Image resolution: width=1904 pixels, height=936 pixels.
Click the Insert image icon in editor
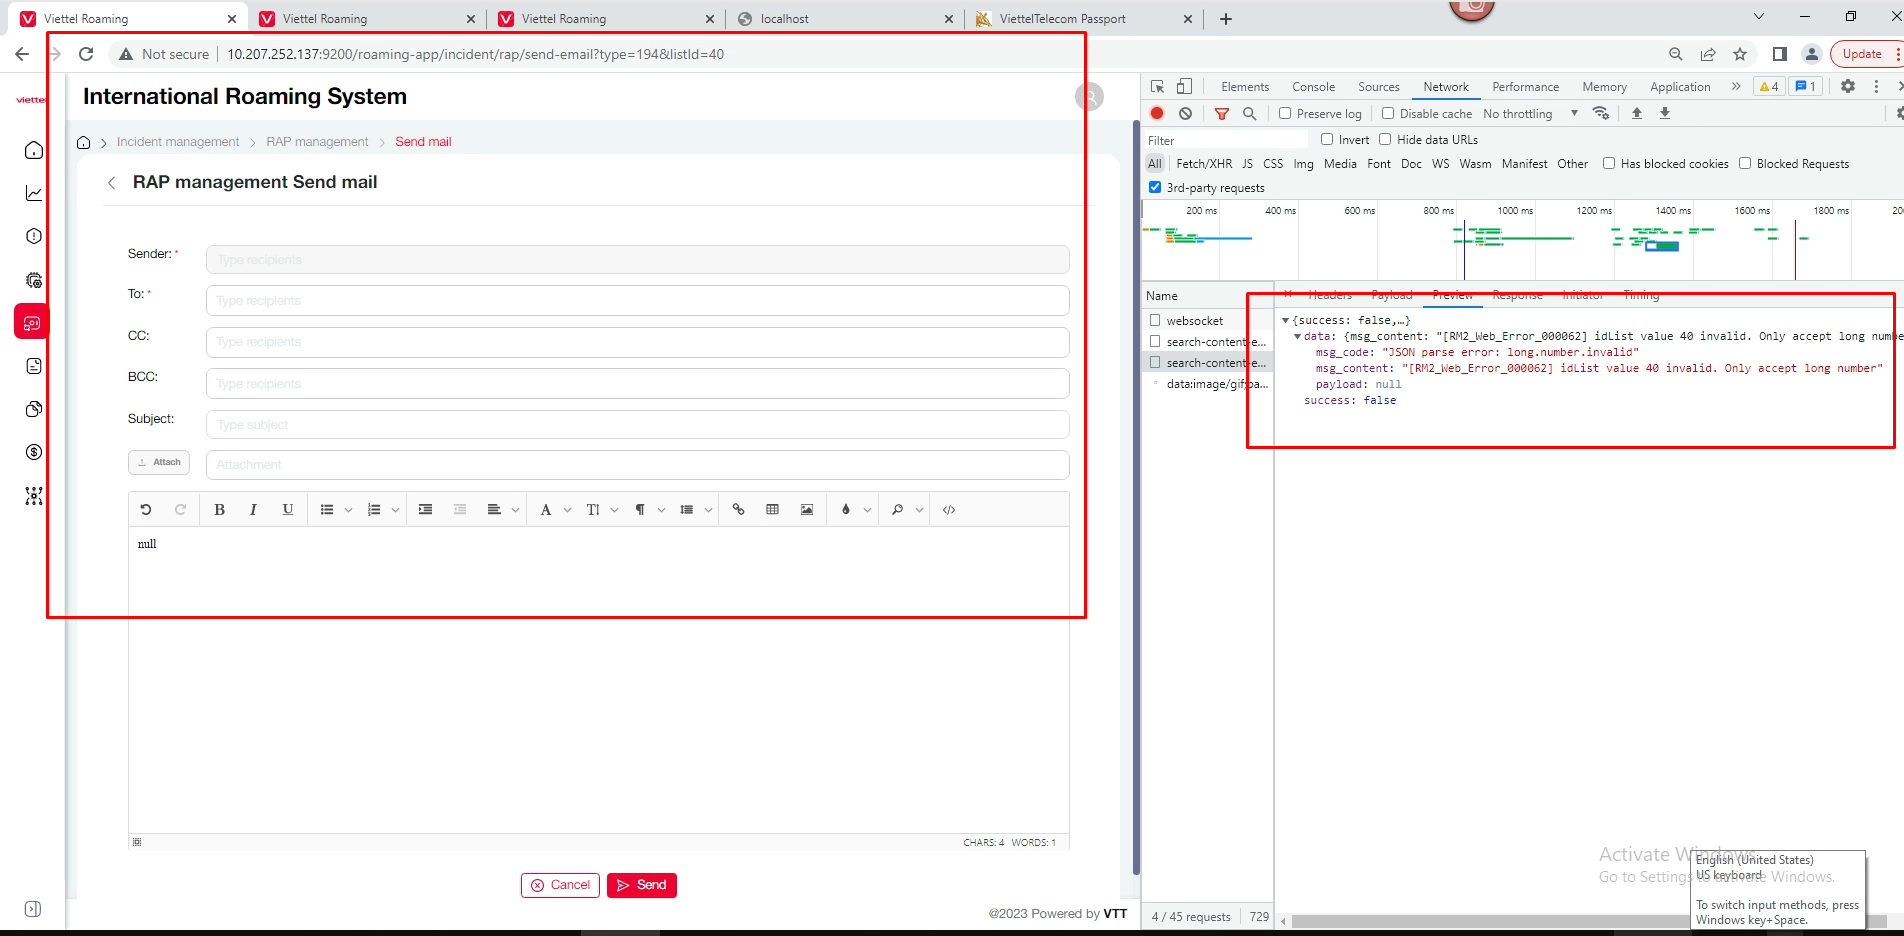click(x=807, y=510)
